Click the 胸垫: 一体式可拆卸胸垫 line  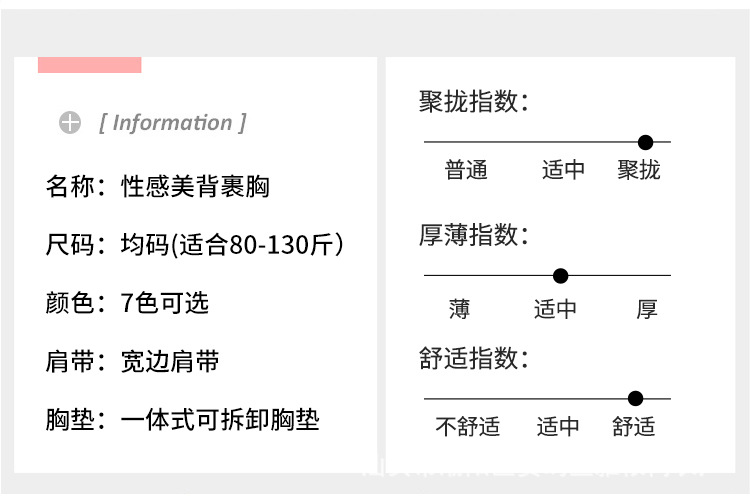tap(182, 420)
